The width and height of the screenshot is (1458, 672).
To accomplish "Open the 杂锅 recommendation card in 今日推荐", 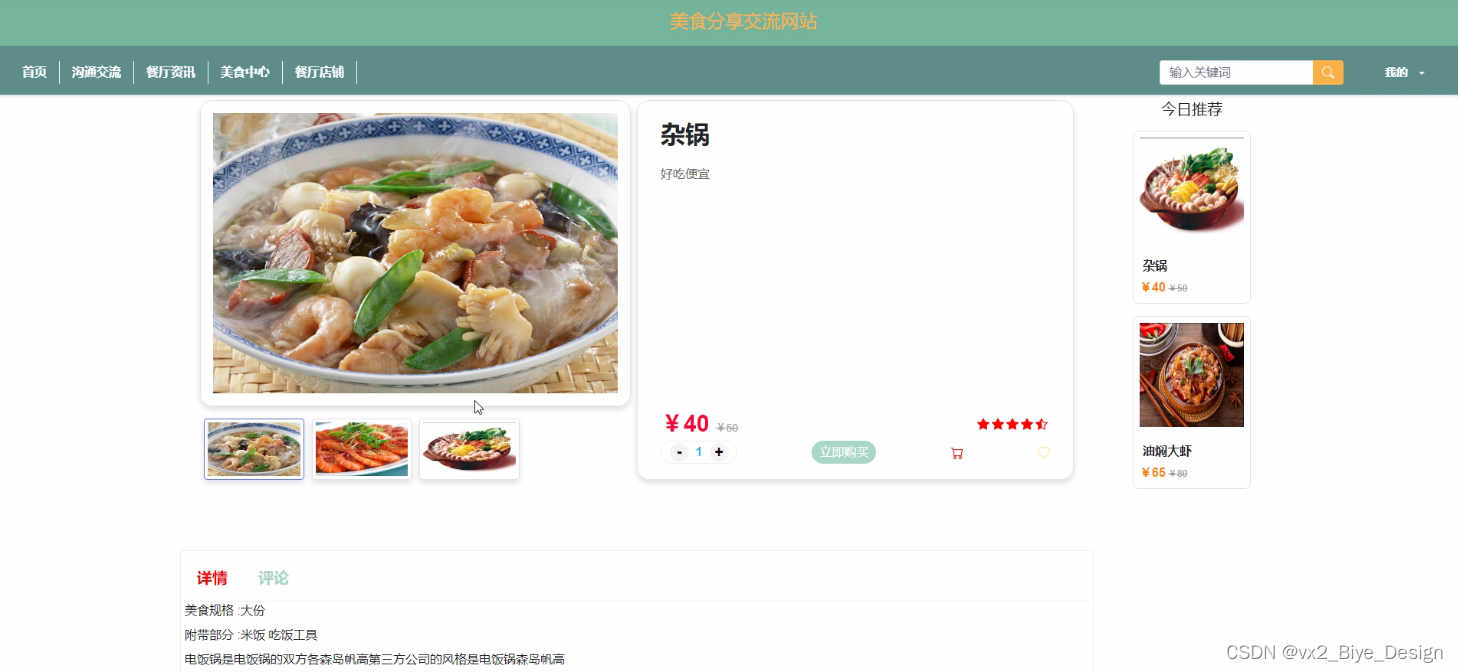I will 1192,217.
